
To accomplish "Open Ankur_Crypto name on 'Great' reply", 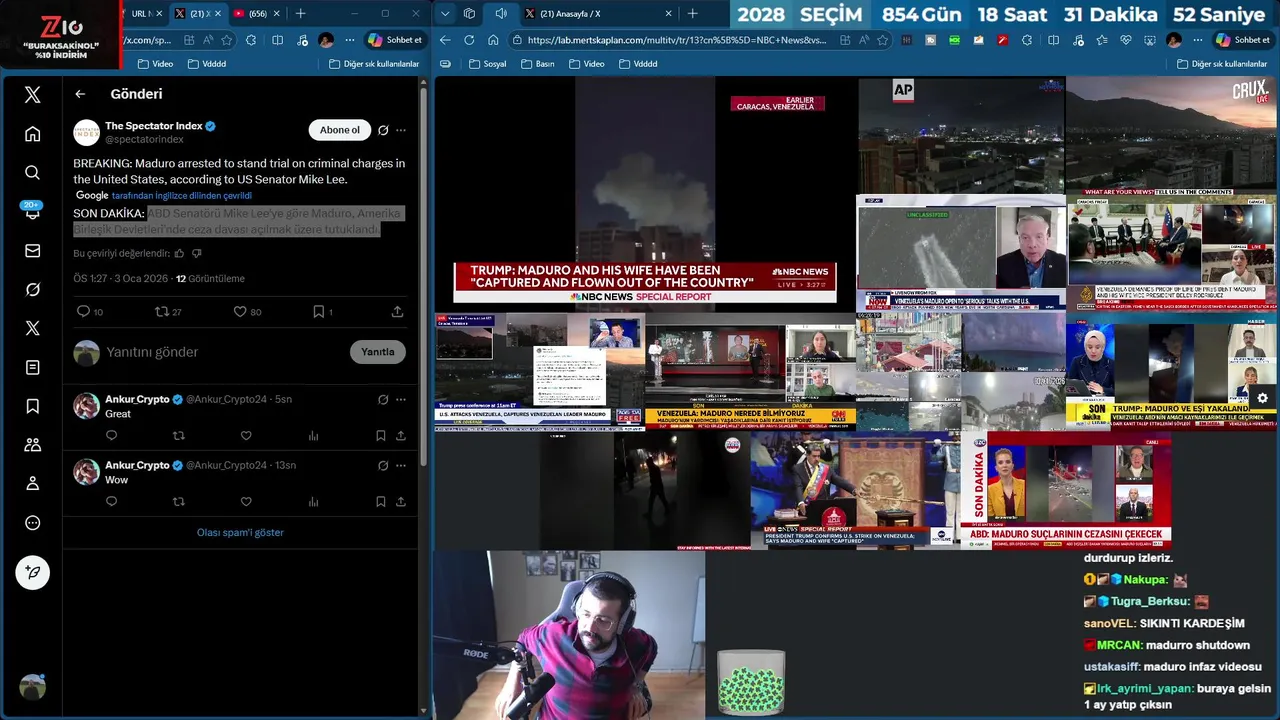I will point(137,399).
